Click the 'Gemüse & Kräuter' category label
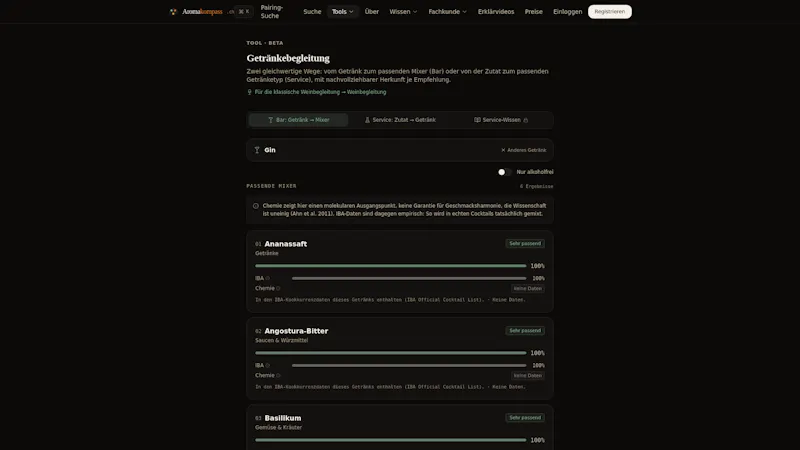The width and height of the screenshot is (800, 450). 279,428
